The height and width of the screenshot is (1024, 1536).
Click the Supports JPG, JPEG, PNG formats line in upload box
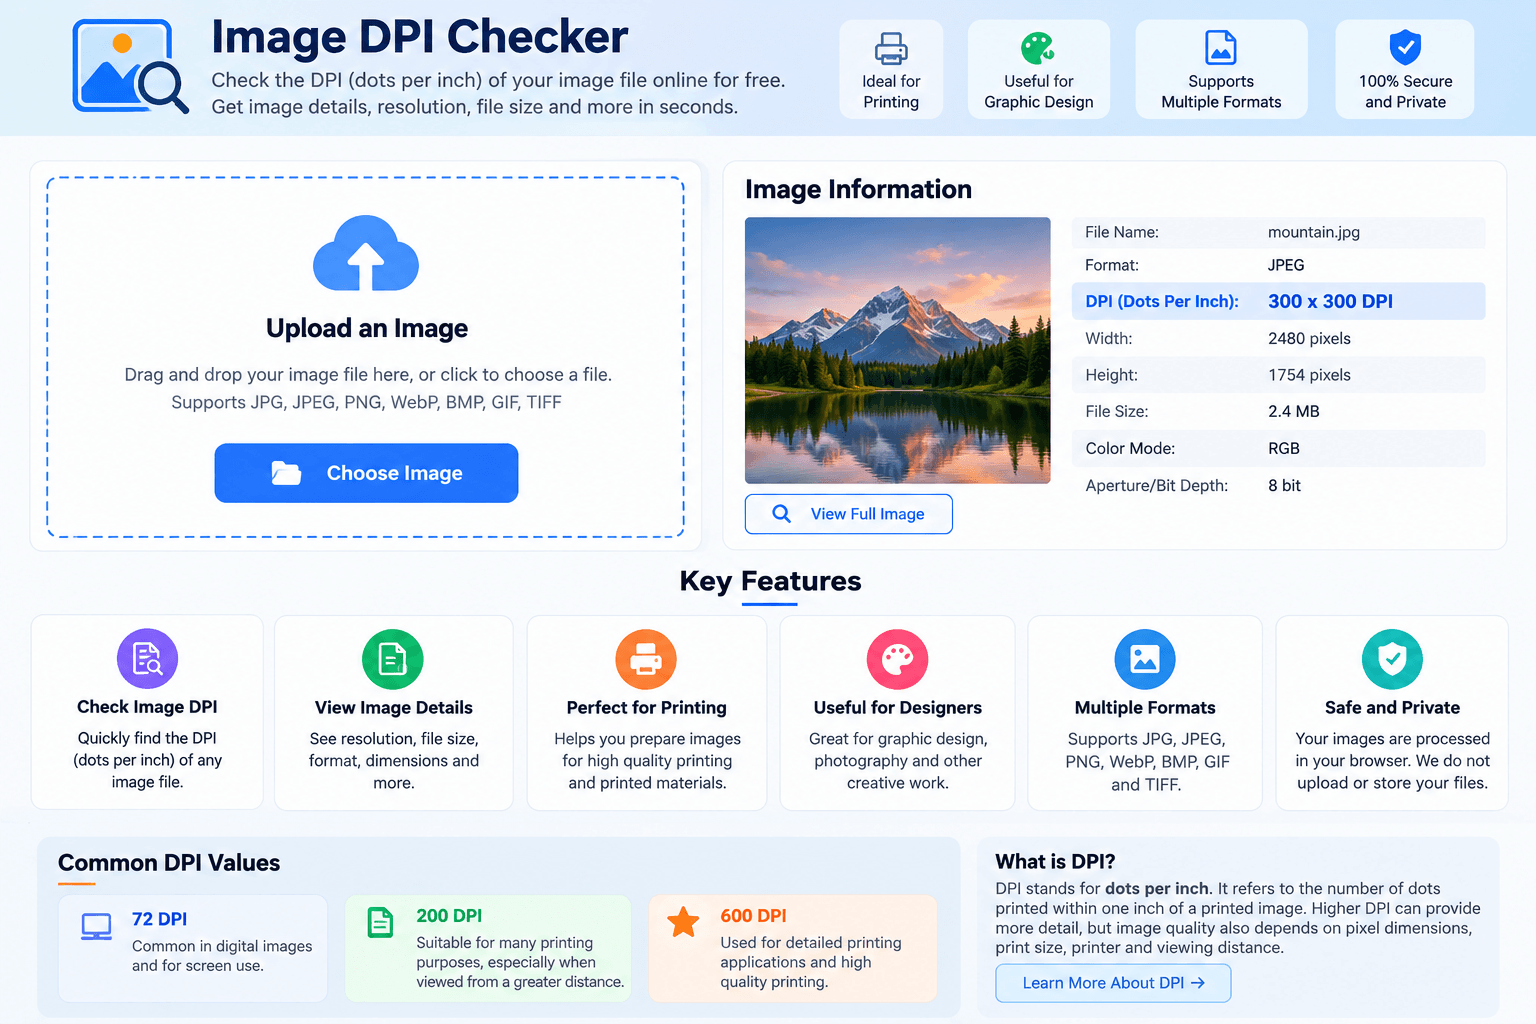[366, 402]
